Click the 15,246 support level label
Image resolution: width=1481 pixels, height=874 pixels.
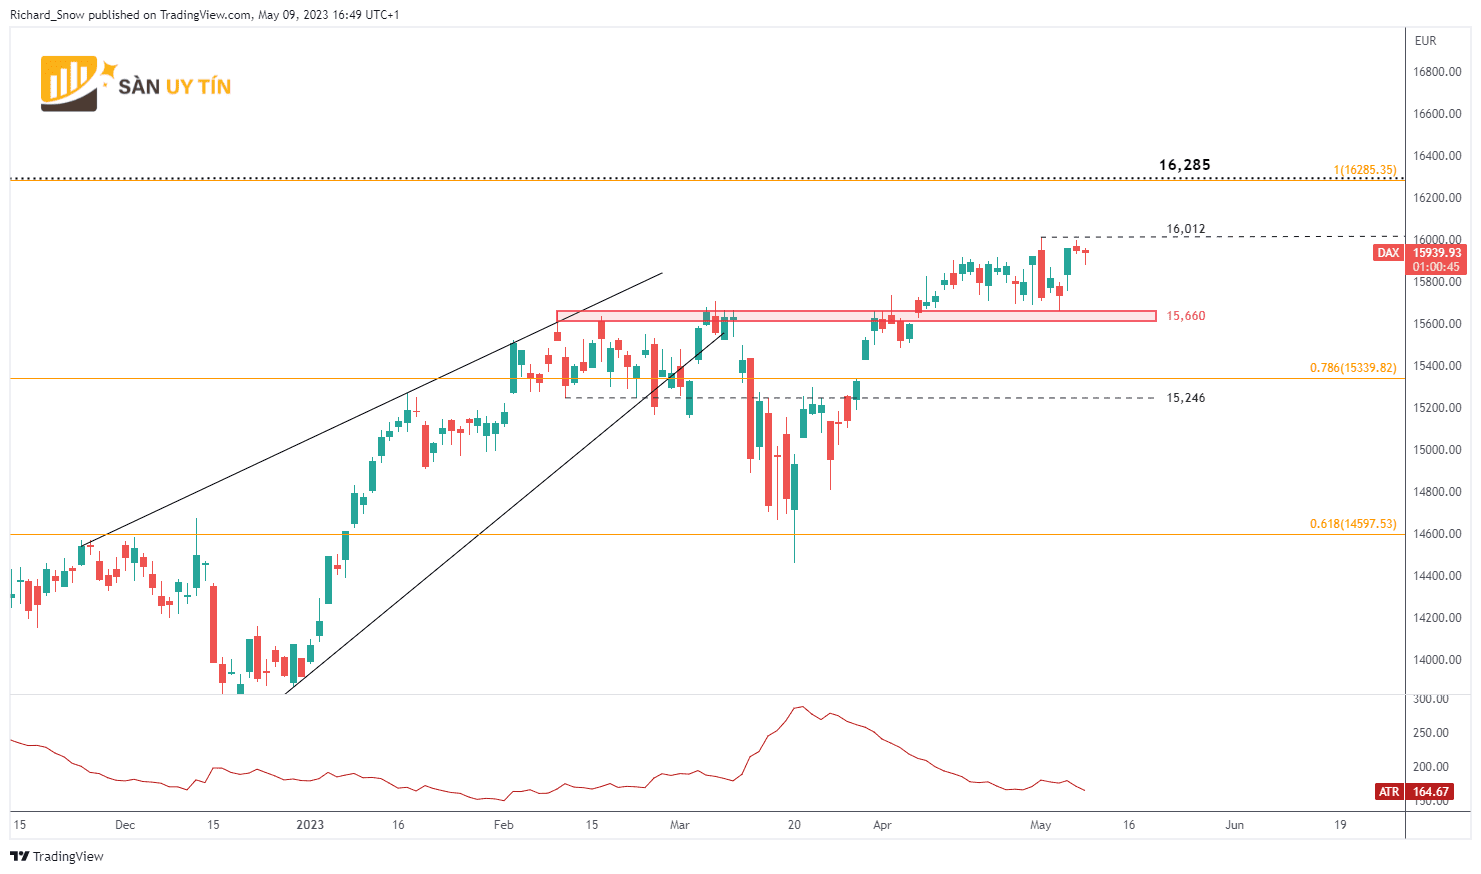(x=1186, y=398)
